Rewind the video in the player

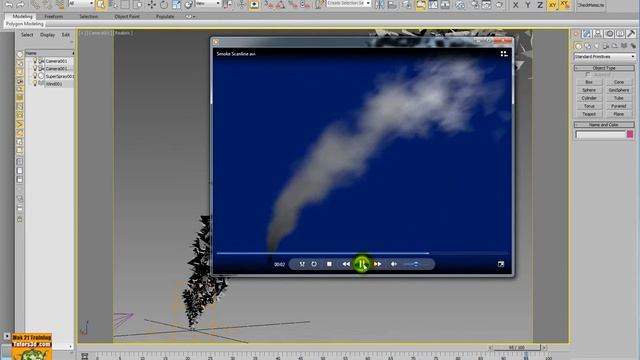click(x=346, y=264)
